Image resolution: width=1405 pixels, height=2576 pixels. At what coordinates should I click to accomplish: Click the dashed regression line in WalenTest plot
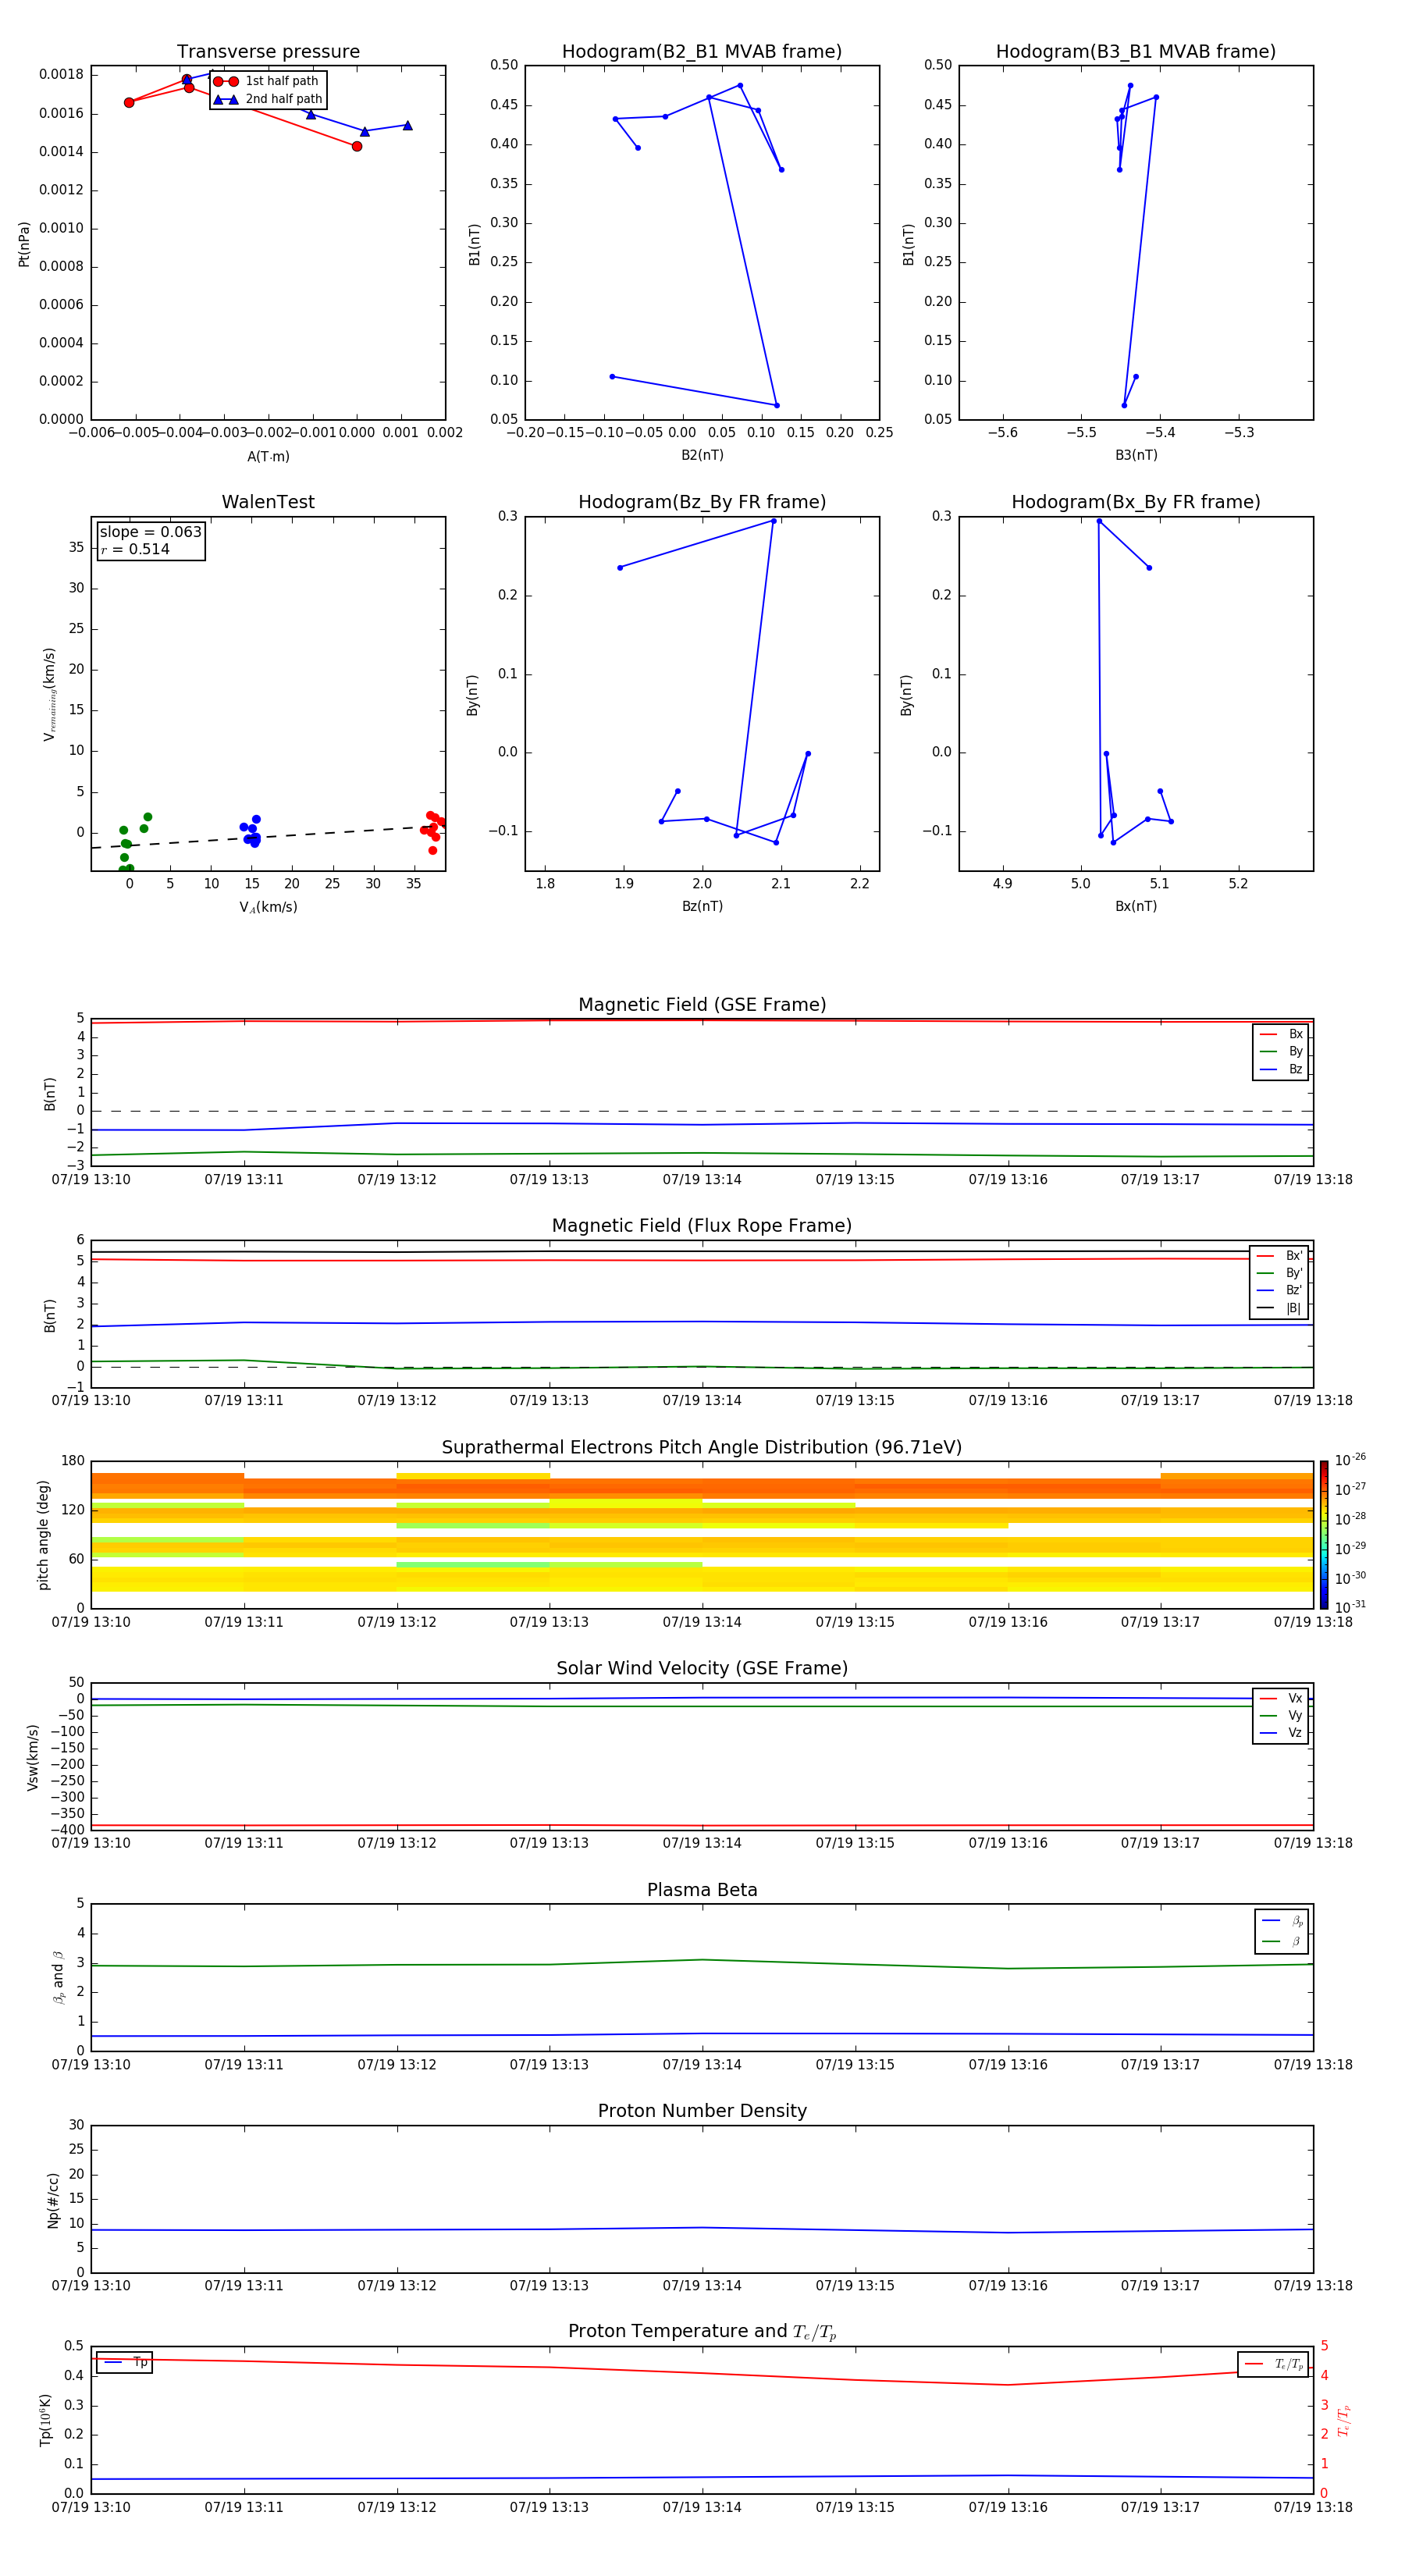(x=268, y=837)
